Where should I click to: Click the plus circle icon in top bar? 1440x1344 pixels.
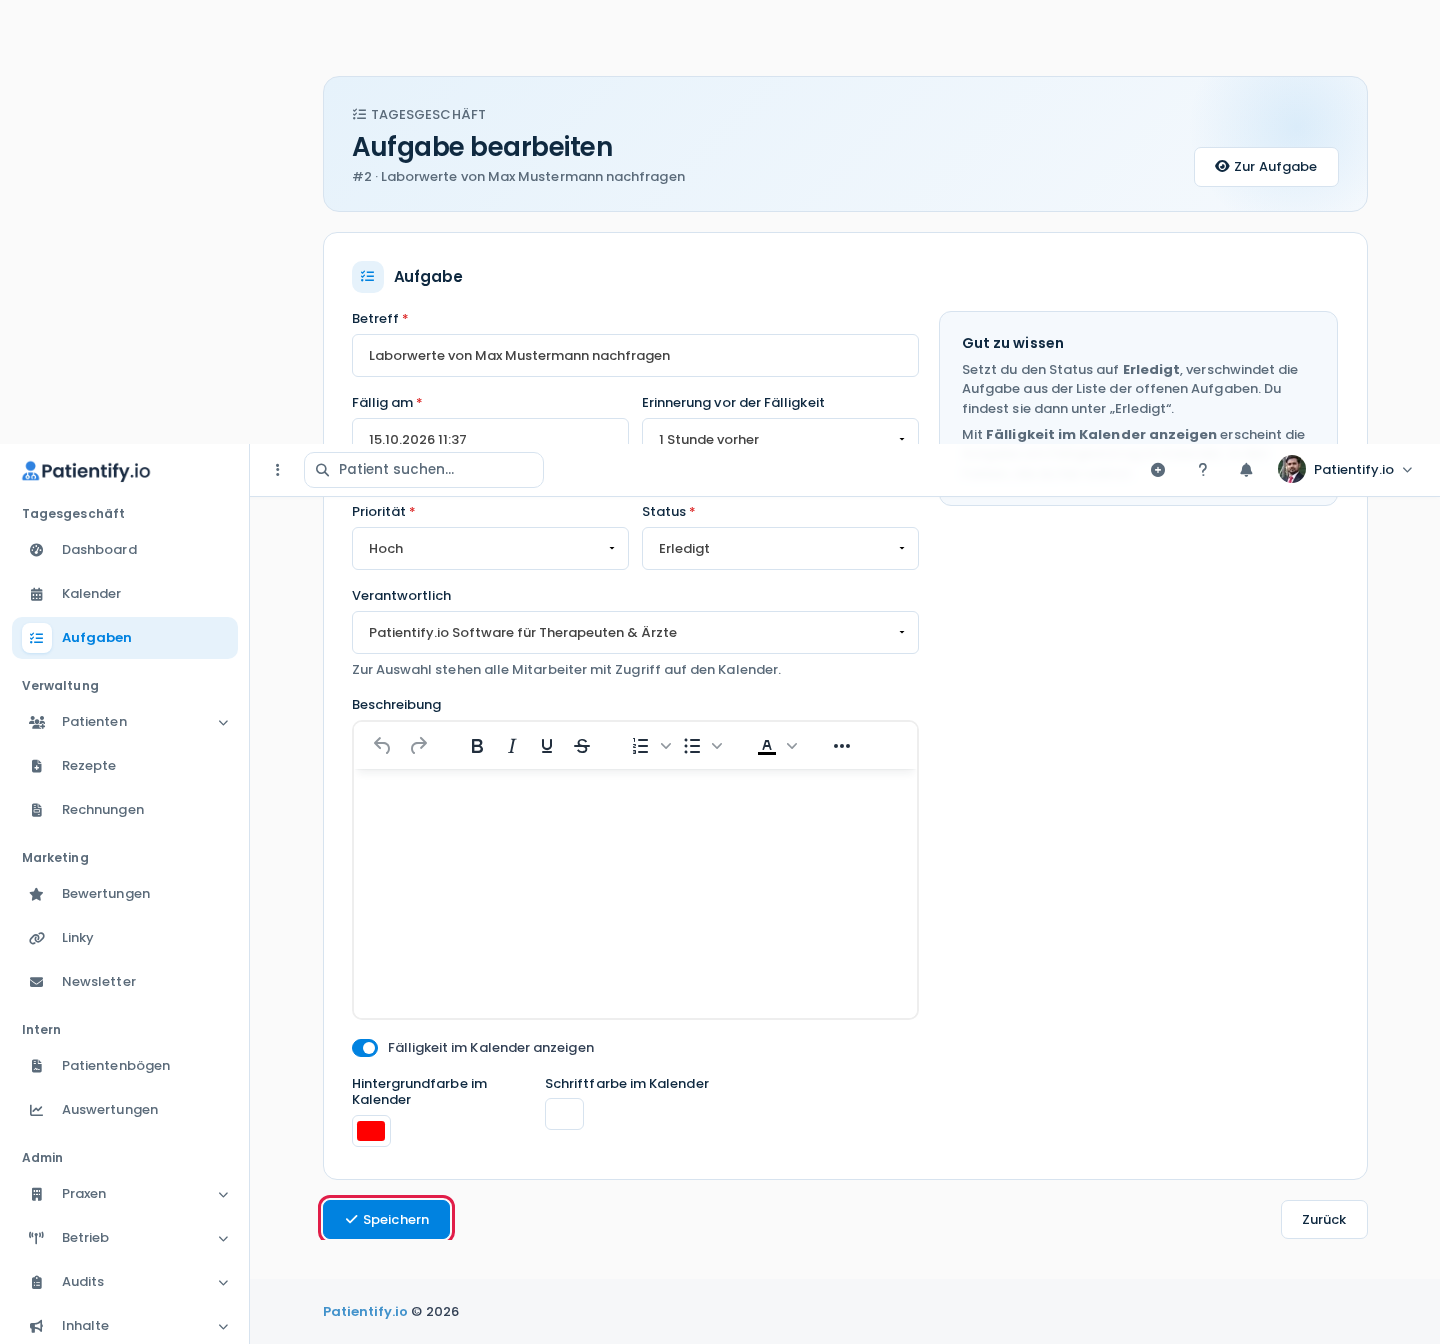pos(1158,470)
